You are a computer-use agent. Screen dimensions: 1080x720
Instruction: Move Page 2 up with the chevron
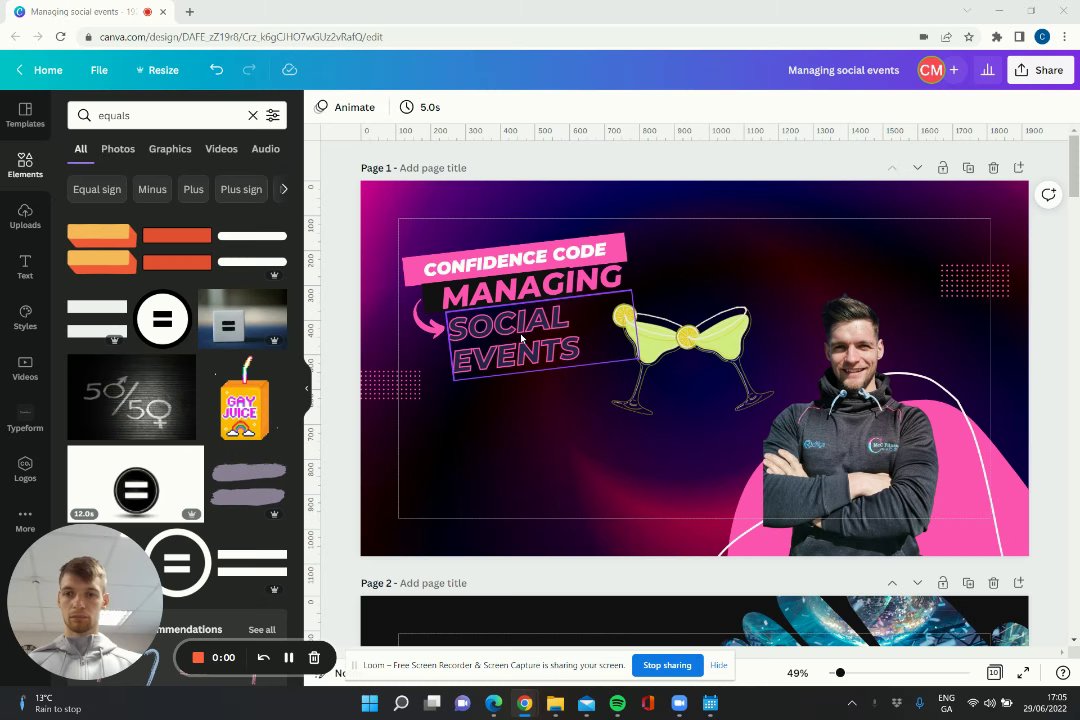[x=892, y=583]
